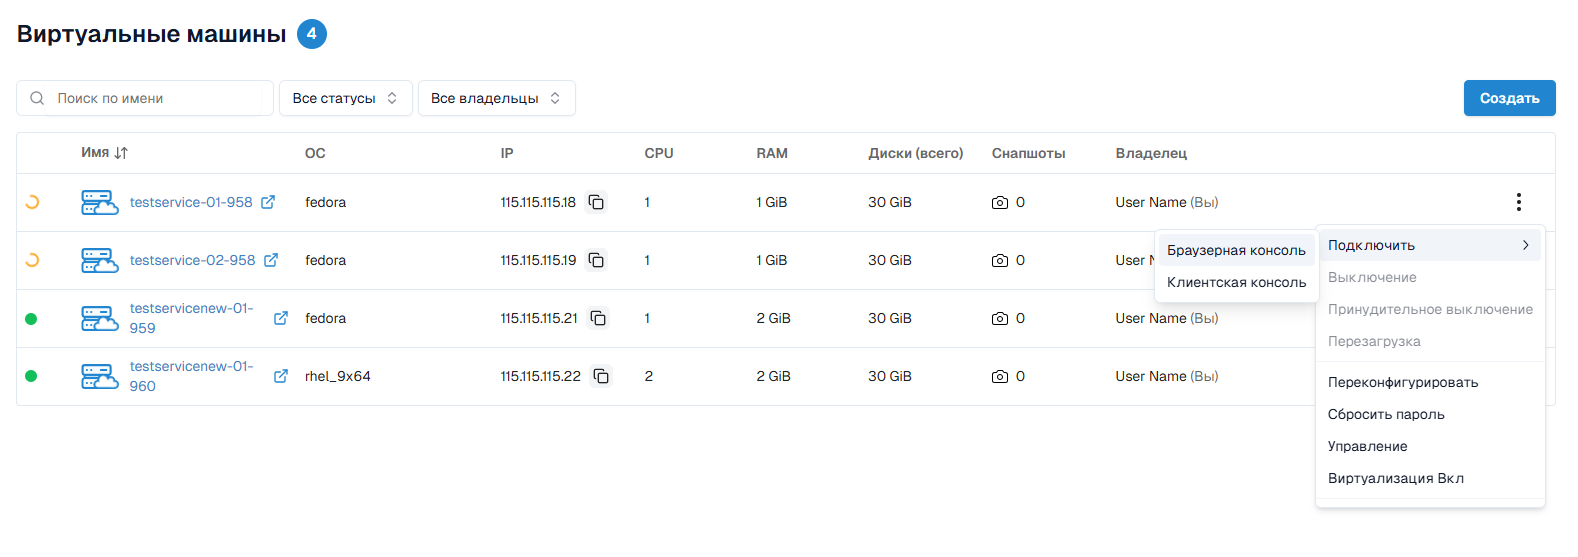
Task: Open testservice-01-958 in new tab icon
Action: [268, 202]
